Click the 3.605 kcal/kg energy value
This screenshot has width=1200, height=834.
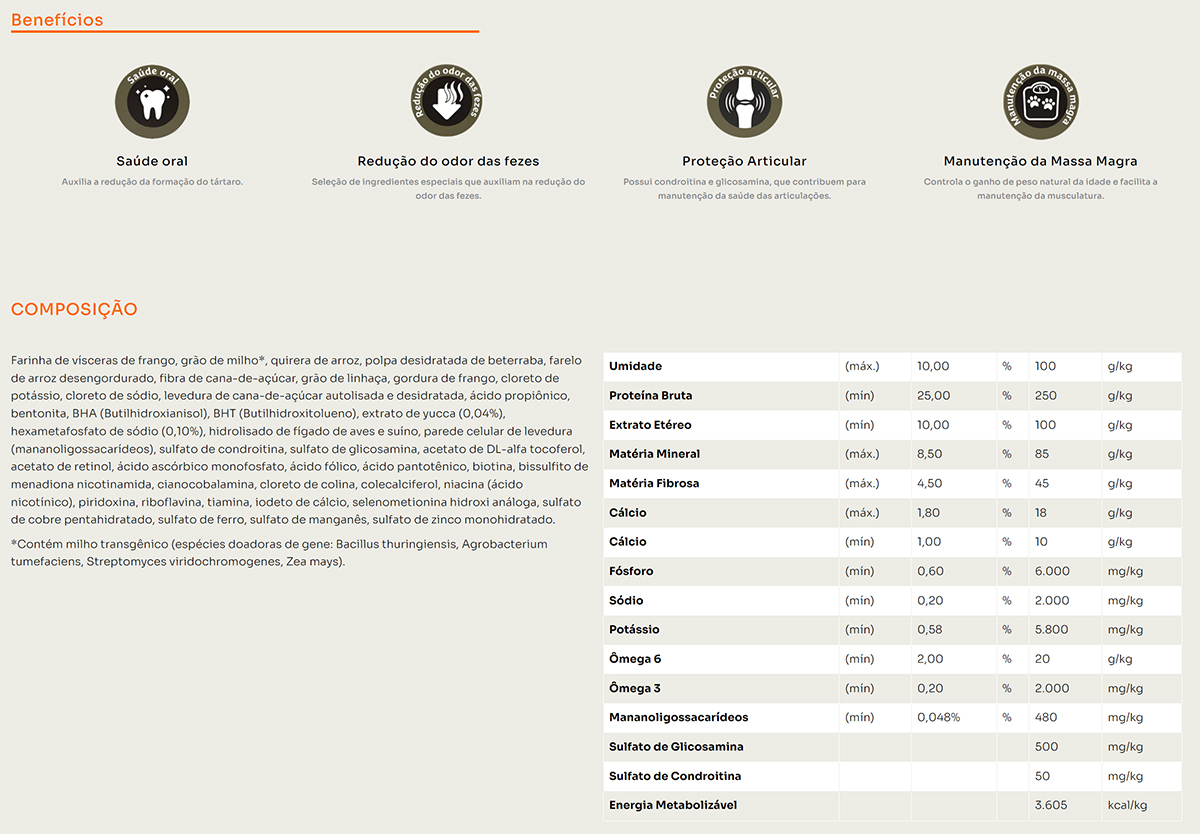tap(1052, 805)
